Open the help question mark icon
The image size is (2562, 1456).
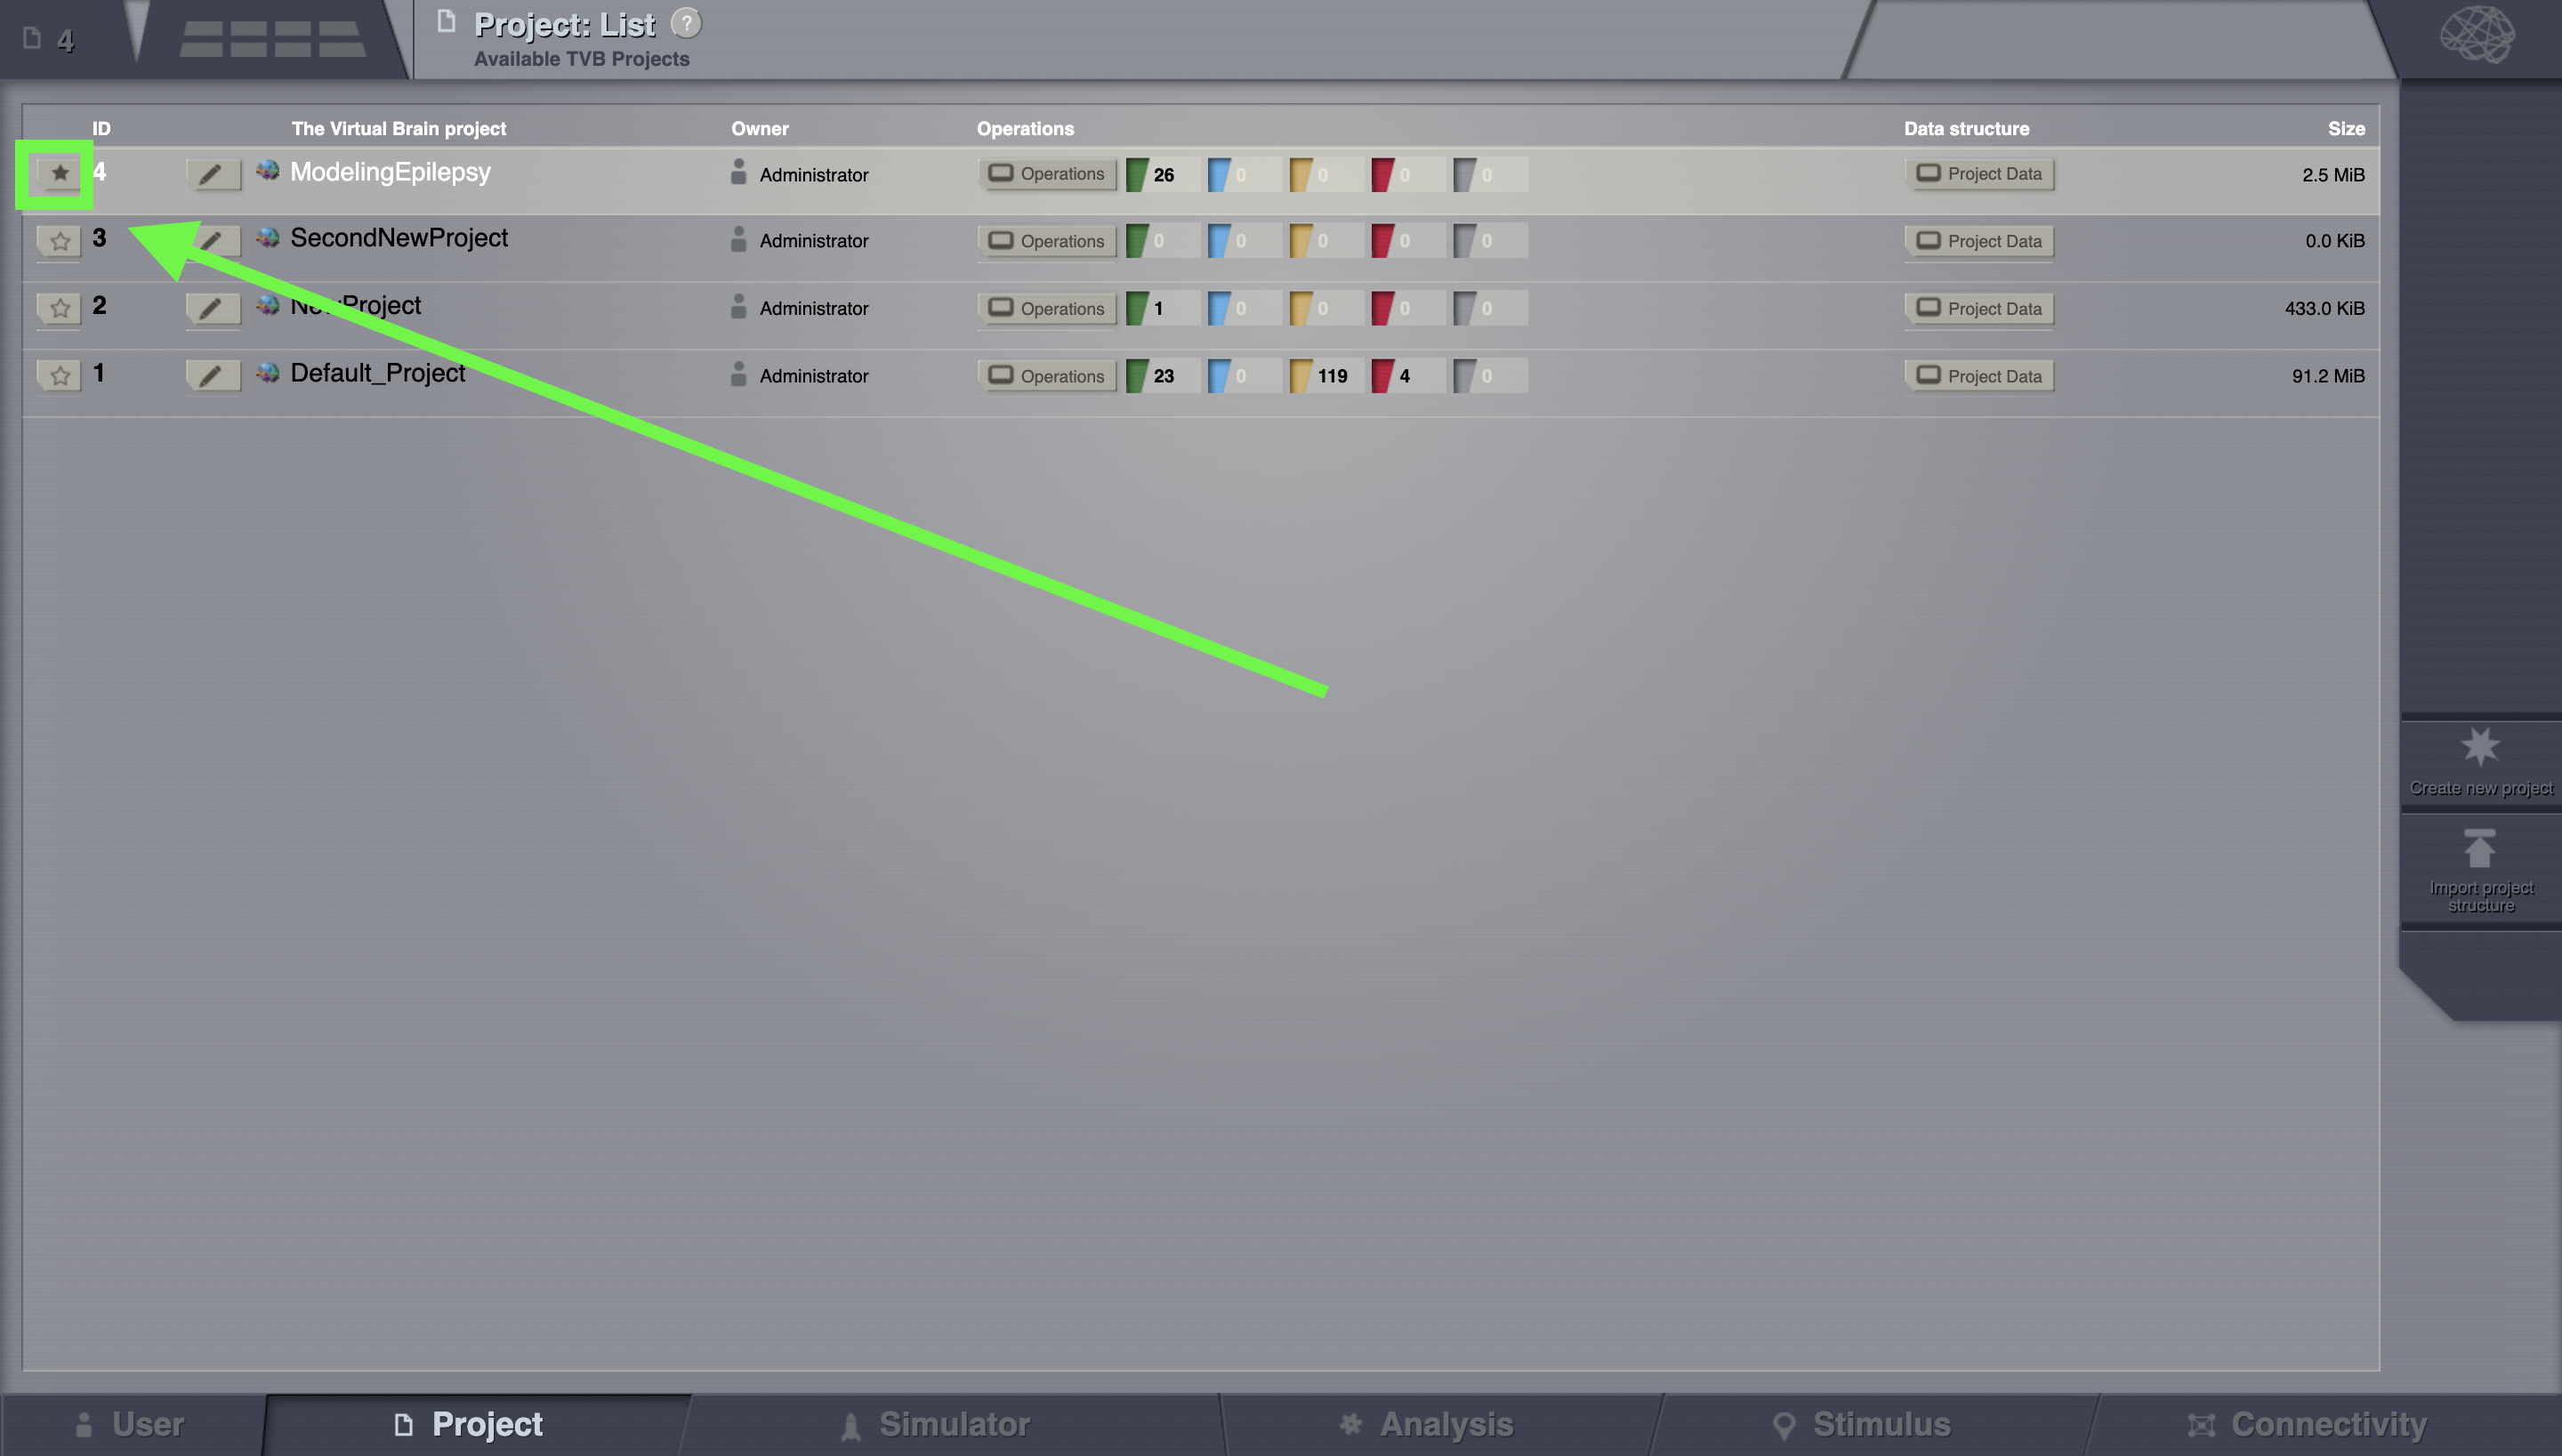[686, 23]
